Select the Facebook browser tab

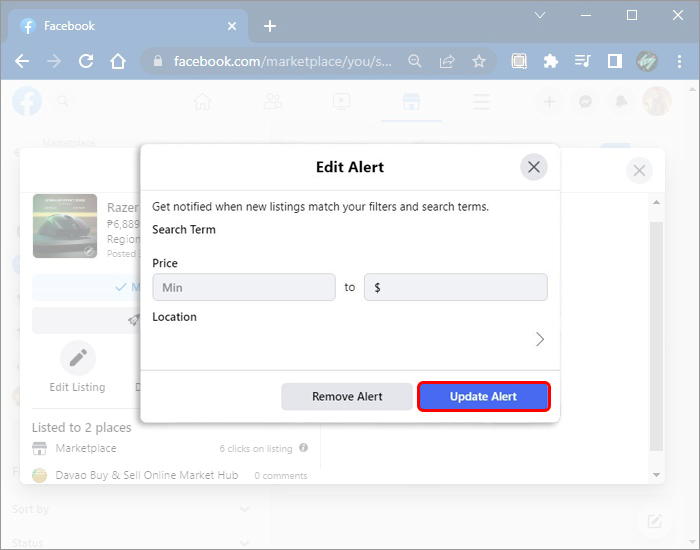(x=128, y=26)
